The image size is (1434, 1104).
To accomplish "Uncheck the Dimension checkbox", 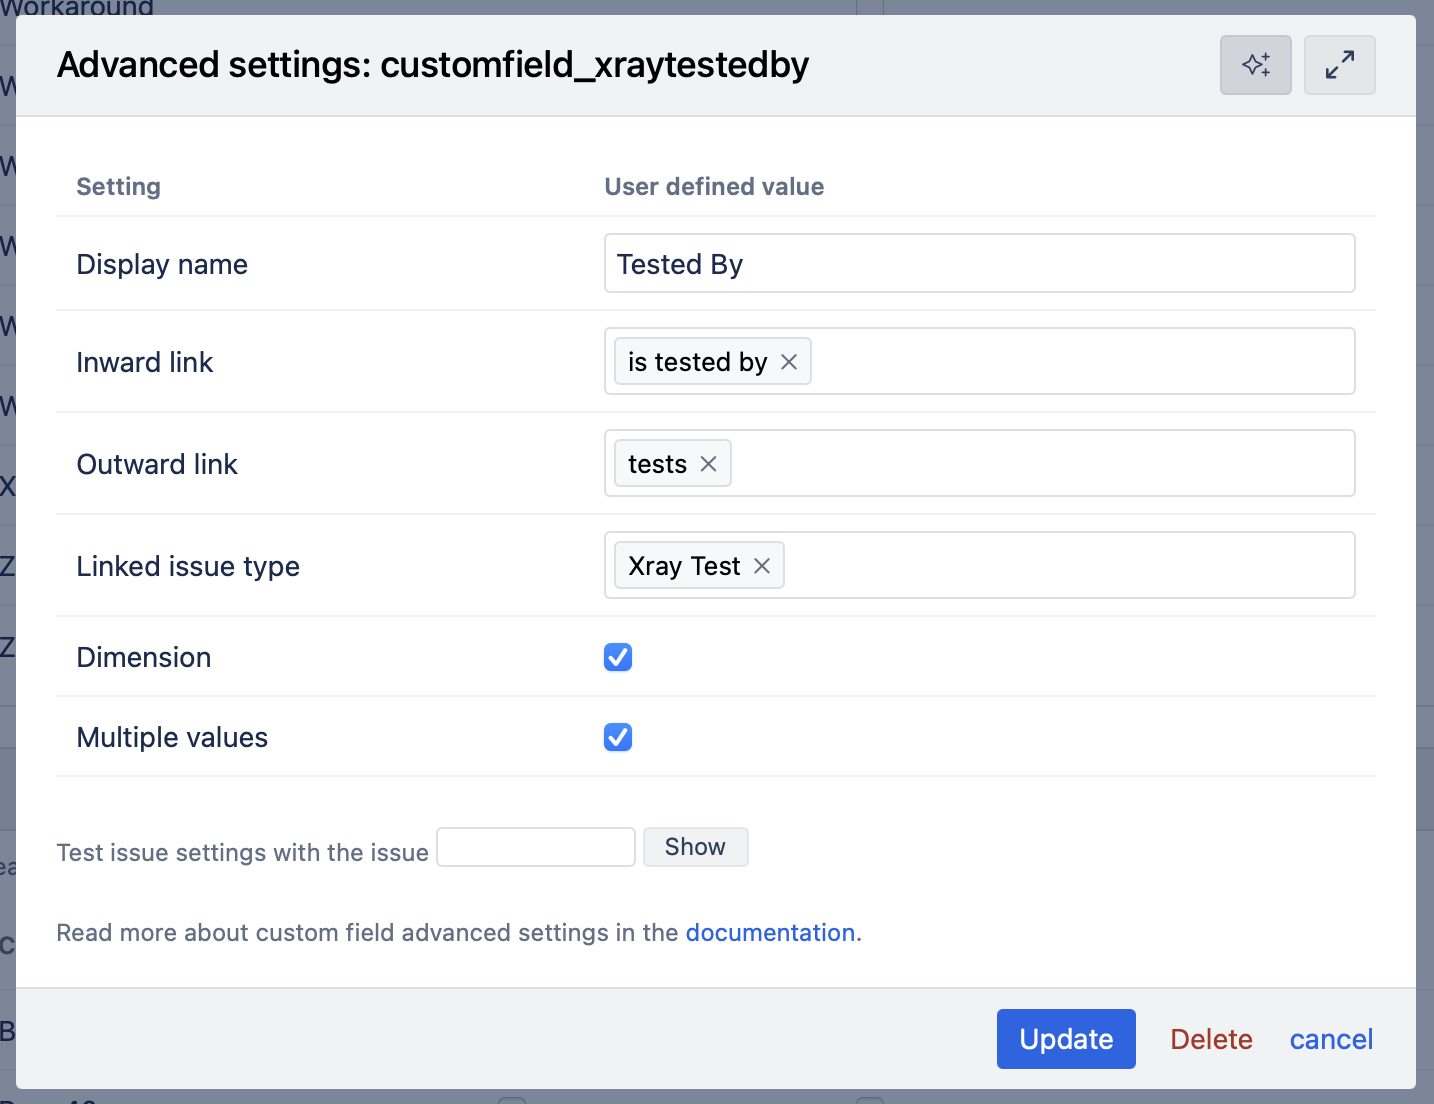I will click(x=618, y=657).
